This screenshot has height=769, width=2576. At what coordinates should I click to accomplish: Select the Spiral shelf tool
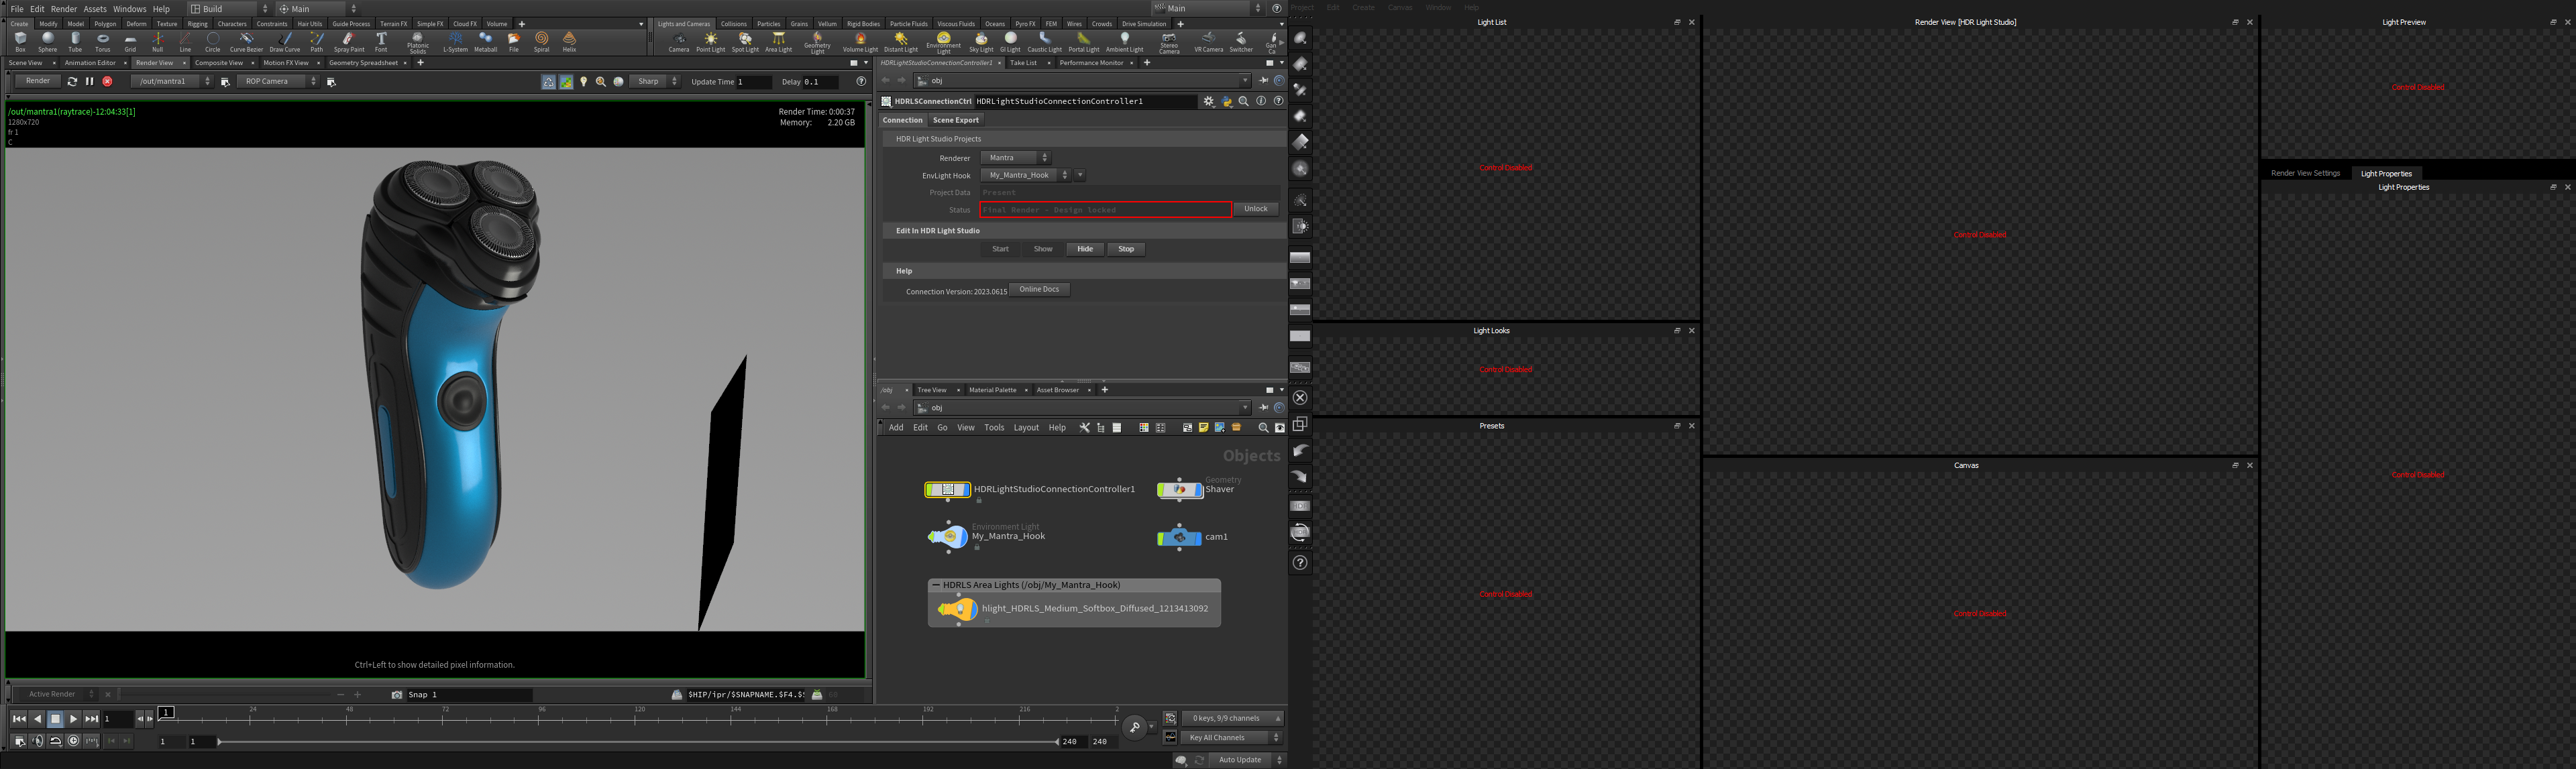pyautogui.click(x=541, y=42)
